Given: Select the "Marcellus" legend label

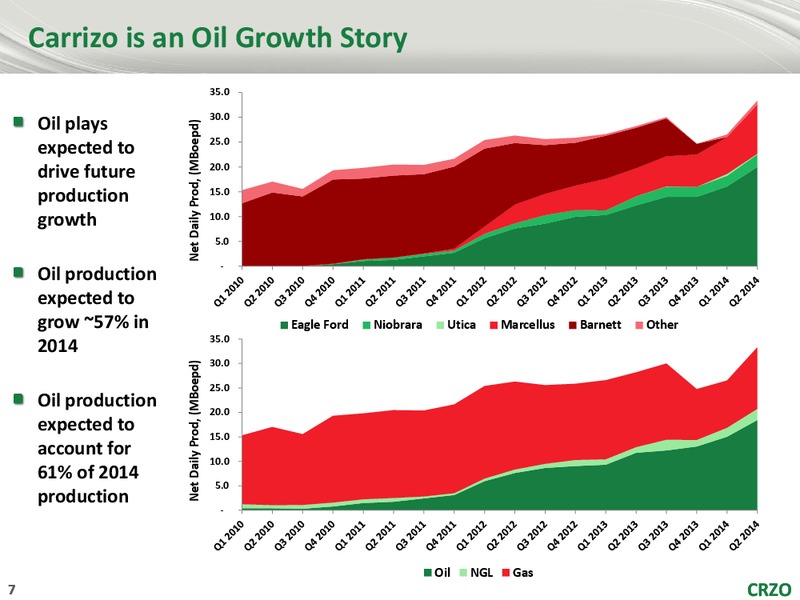Looking at the screenshot, I should coord(528,325).
